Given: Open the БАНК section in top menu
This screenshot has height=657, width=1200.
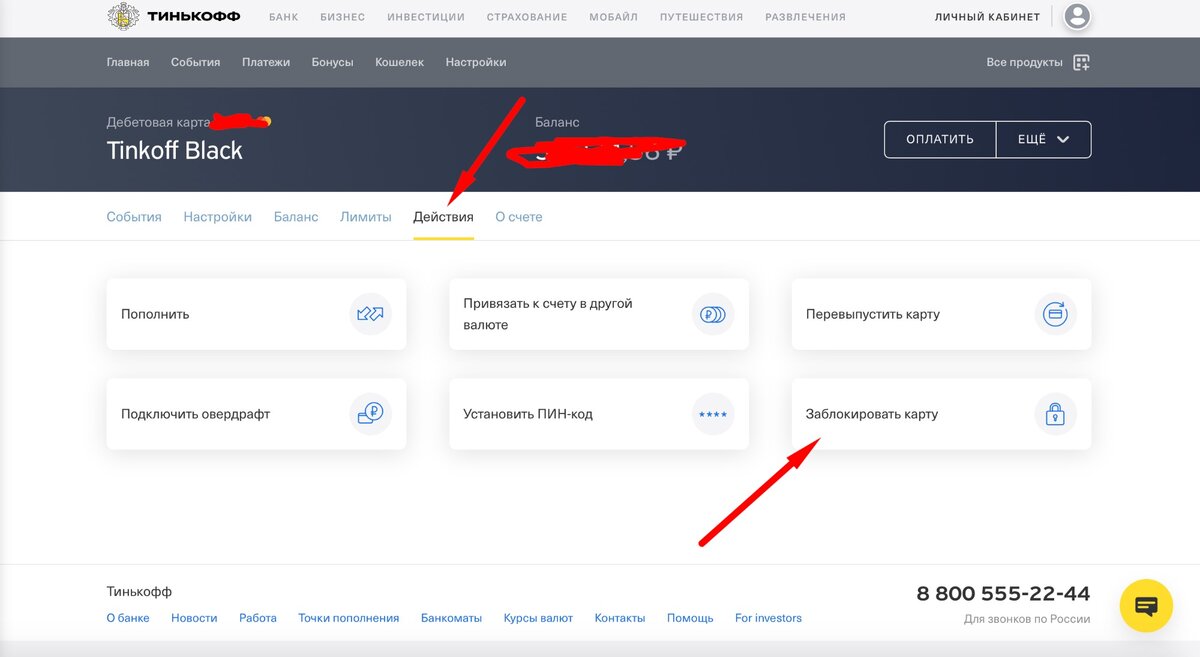Looking at the screenshot, I should pyautogui.click(x=283, y=17).
